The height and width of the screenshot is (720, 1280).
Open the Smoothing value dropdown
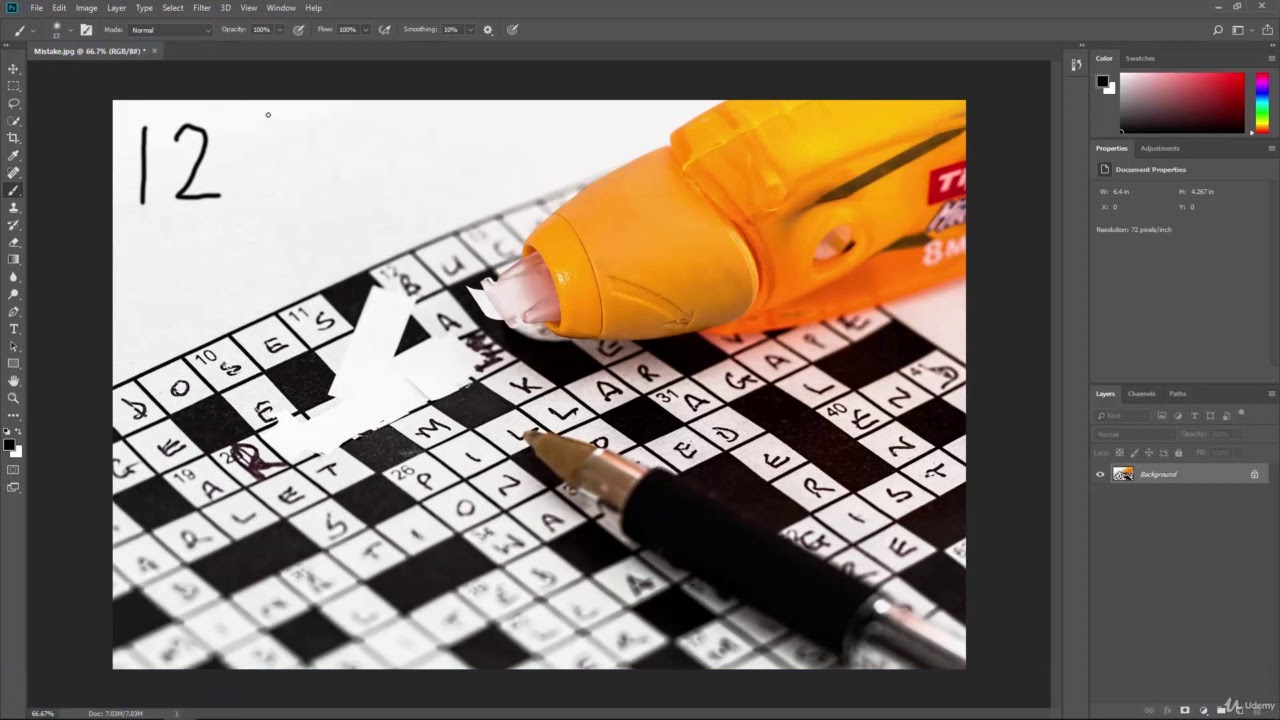click(469, 30)
